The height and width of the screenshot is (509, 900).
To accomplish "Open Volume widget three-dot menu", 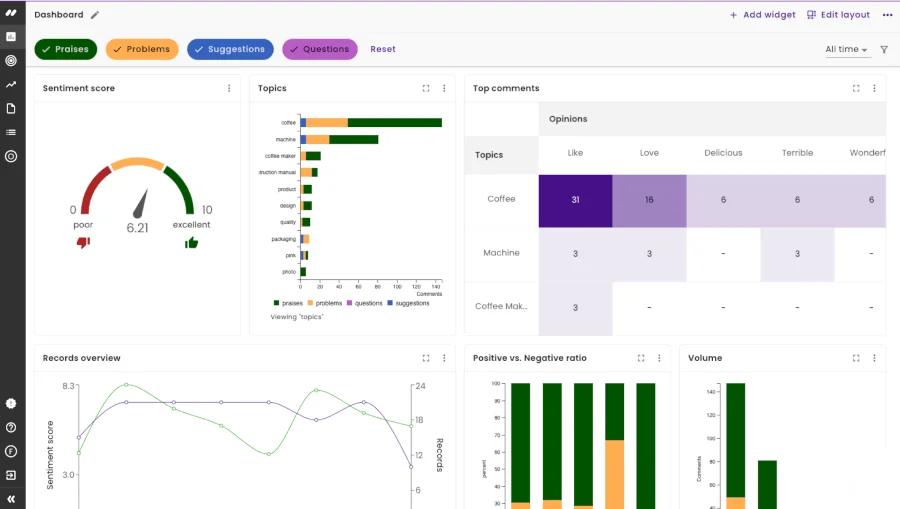I will tap(874, 358).
